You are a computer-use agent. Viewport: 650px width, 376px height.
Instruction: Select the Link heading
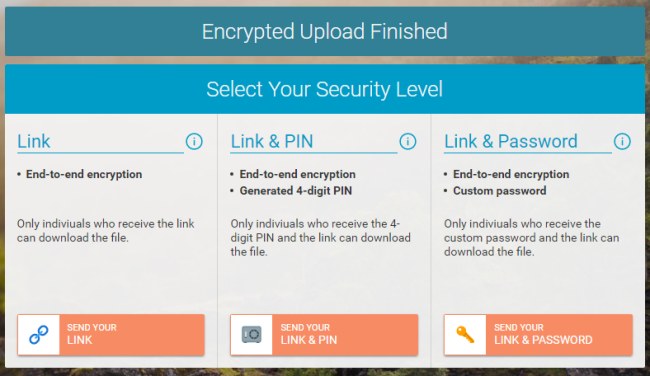click(34, 141)
